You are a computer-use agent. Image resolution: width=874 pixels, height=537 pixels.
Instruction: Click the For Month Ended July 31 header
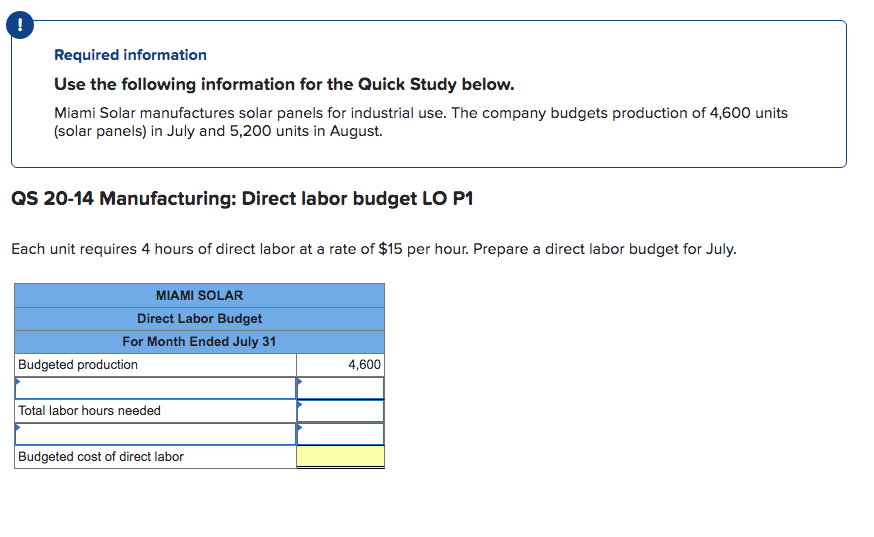pyautogui.click(x=200, y=342)
